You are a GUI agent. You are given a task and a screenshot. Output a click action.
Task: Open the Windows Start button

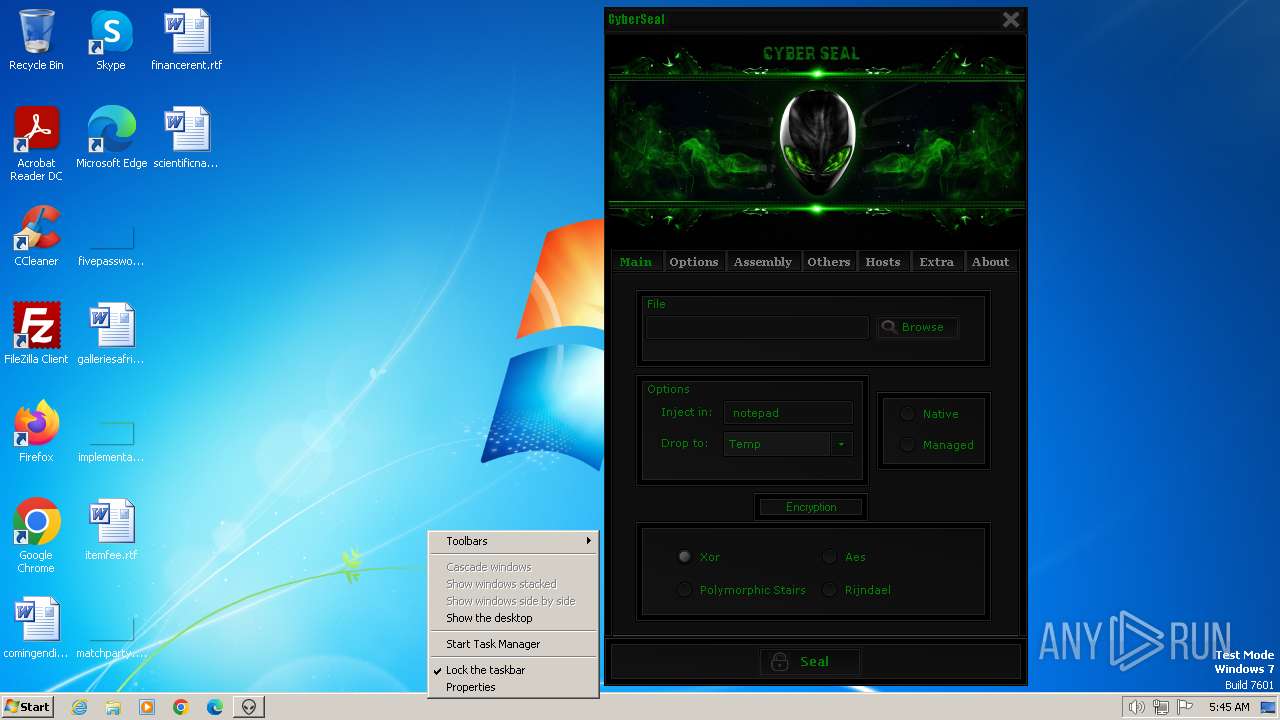[28, 707]
